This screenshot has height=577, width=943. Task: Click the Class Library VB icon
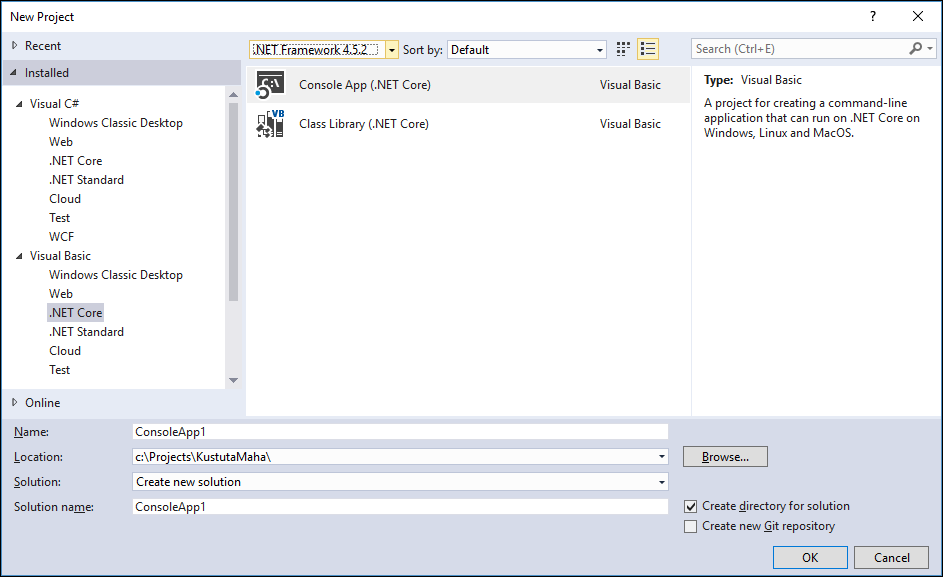(x=270, y=124)
